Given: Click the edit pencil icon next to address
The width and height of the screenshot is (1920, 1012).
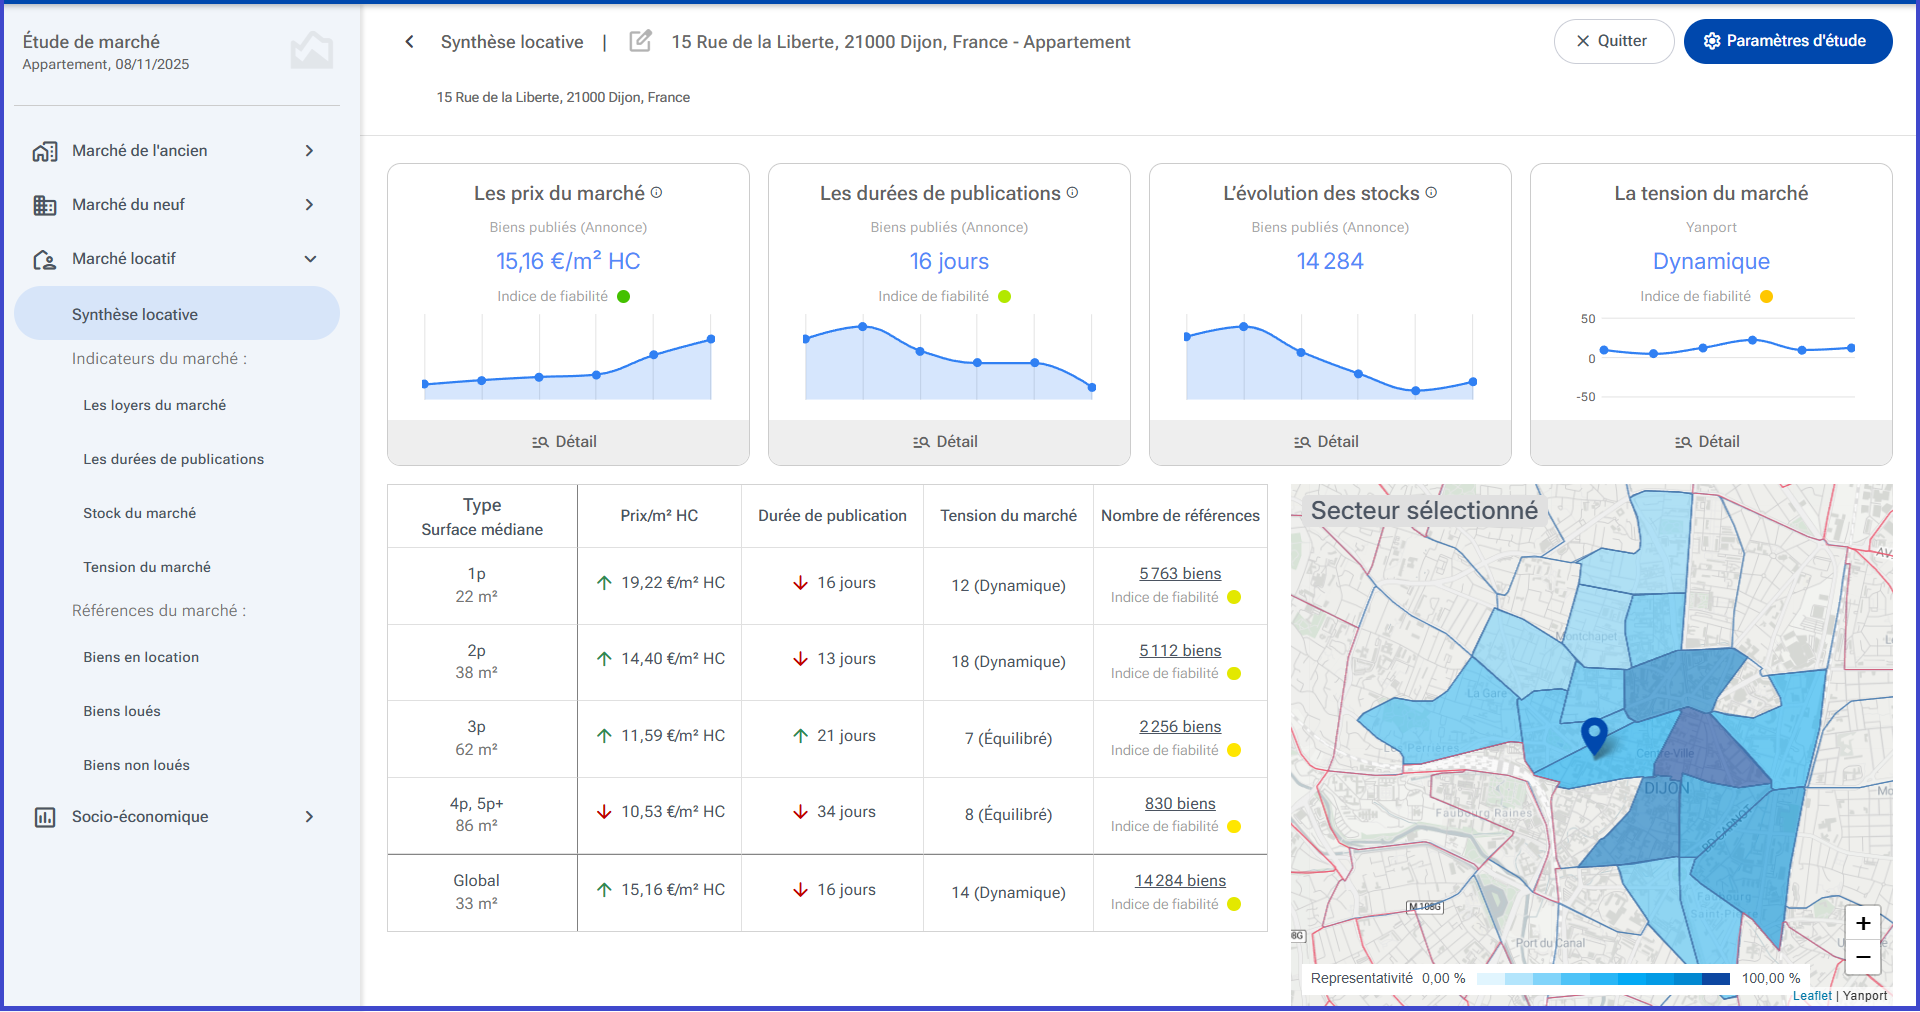Looking at the screenshot, I should tap(640, 41).
